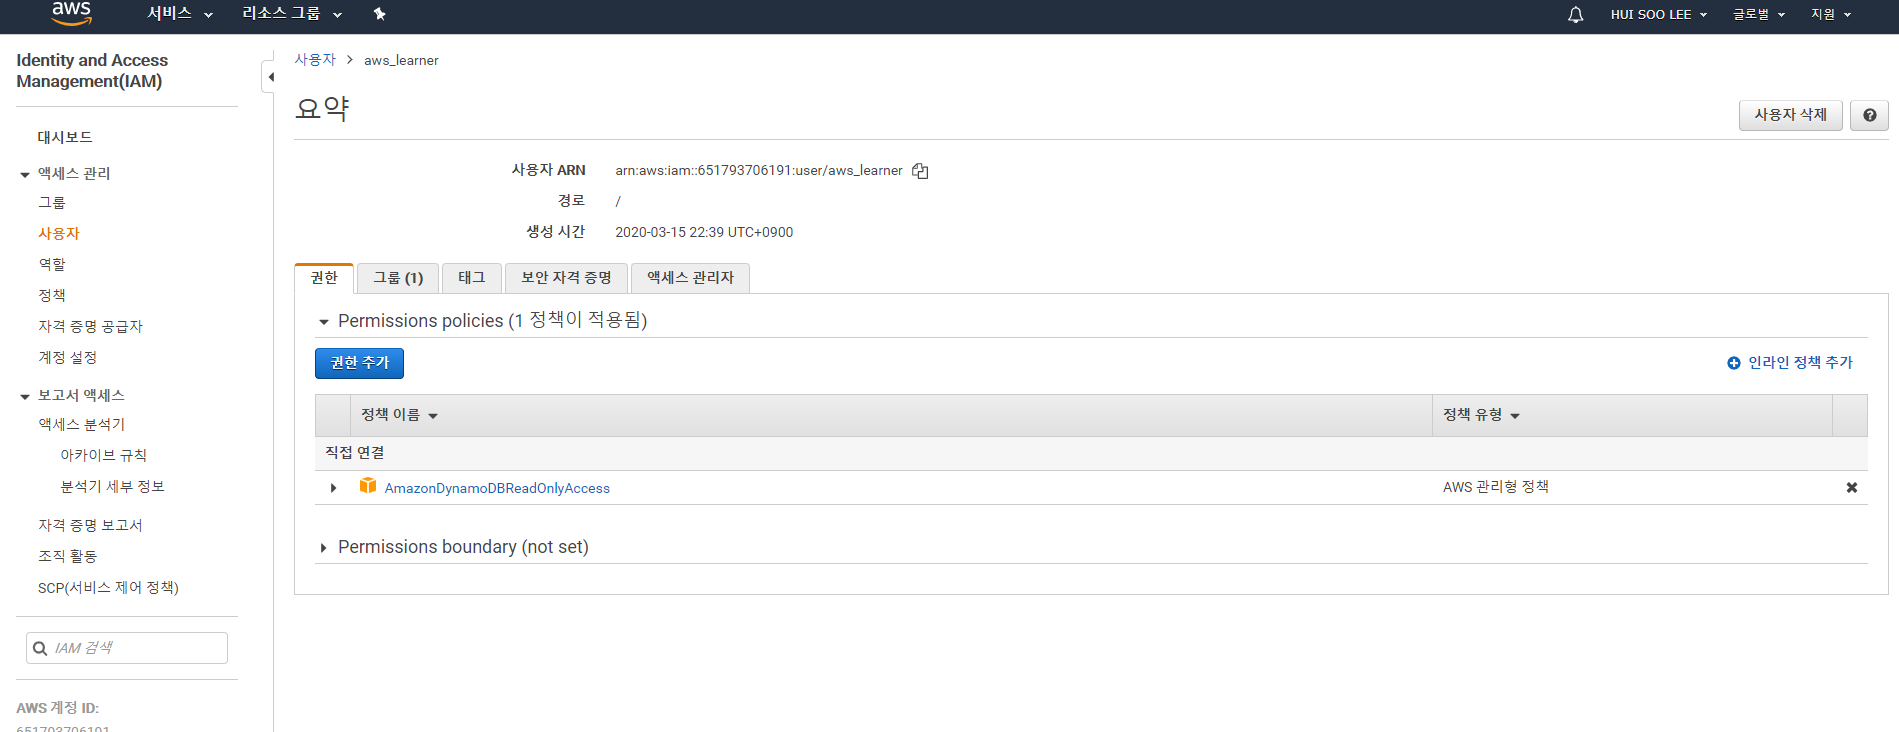Viewport: 1899px width, 732px height.
Task: Switch to the 보안 자격 증명 tab
Action: 566,278
